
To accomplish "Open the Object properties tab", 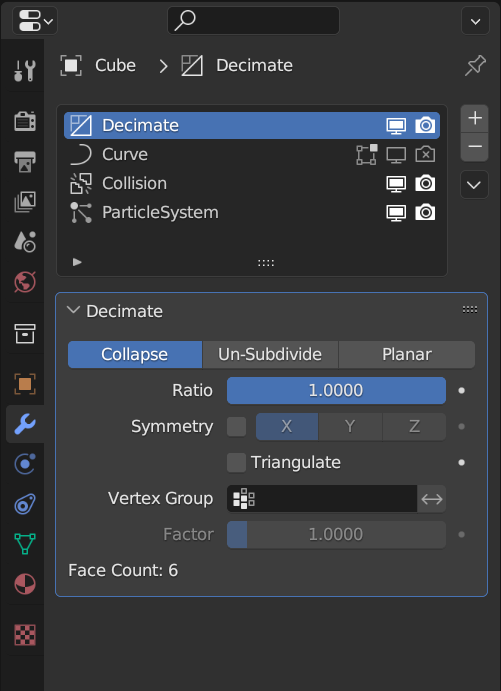I will click(x=25, y=384).
